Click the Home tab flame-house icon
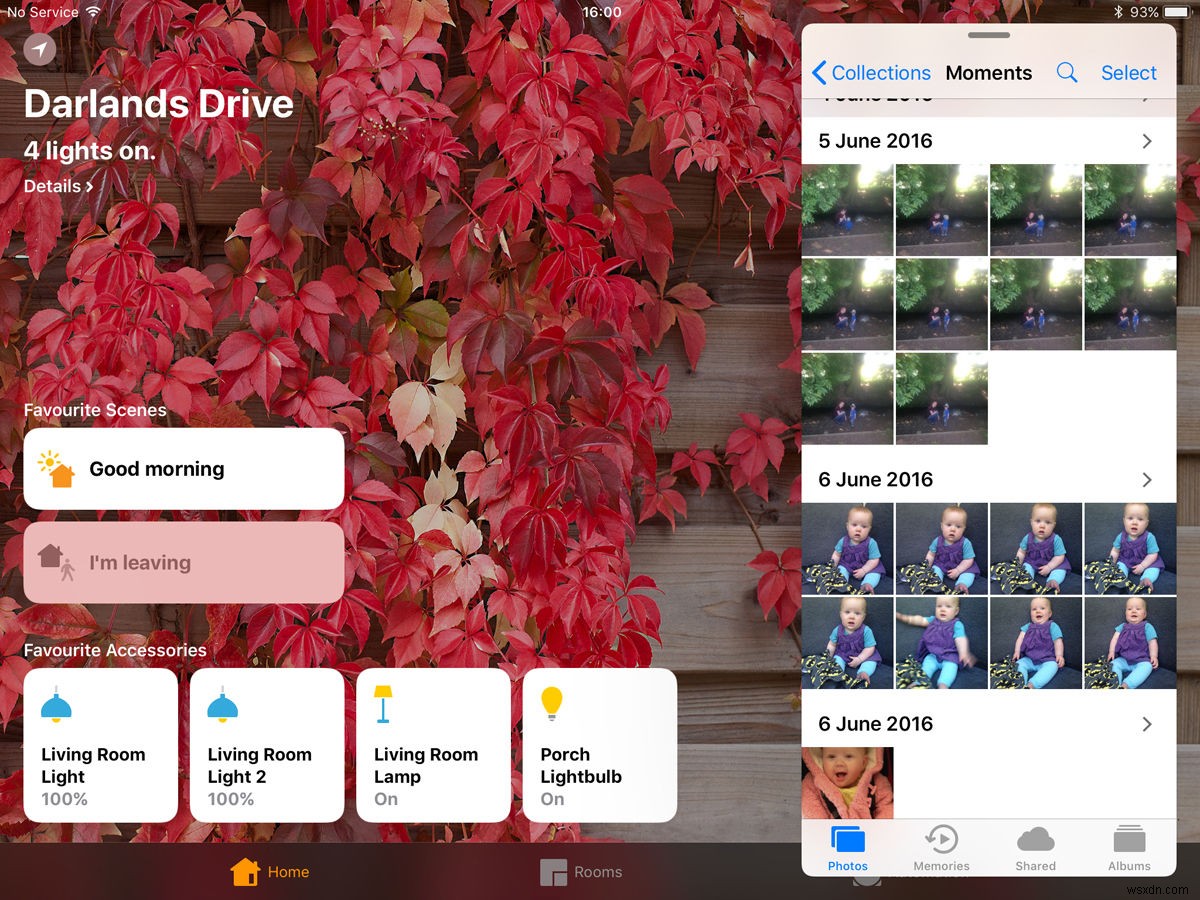 (246, 871)
